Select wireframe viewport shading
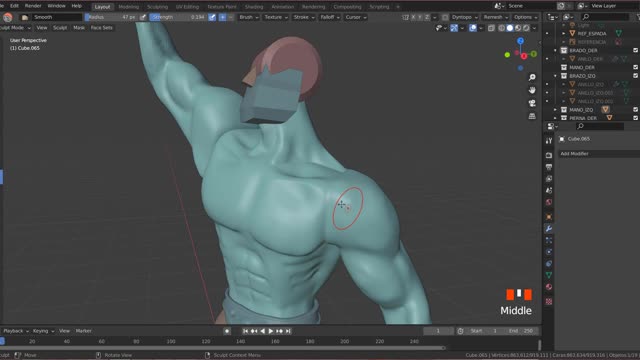Image resolution: width=640 pixels, height=360 pixels. click(x=502, y=28)
